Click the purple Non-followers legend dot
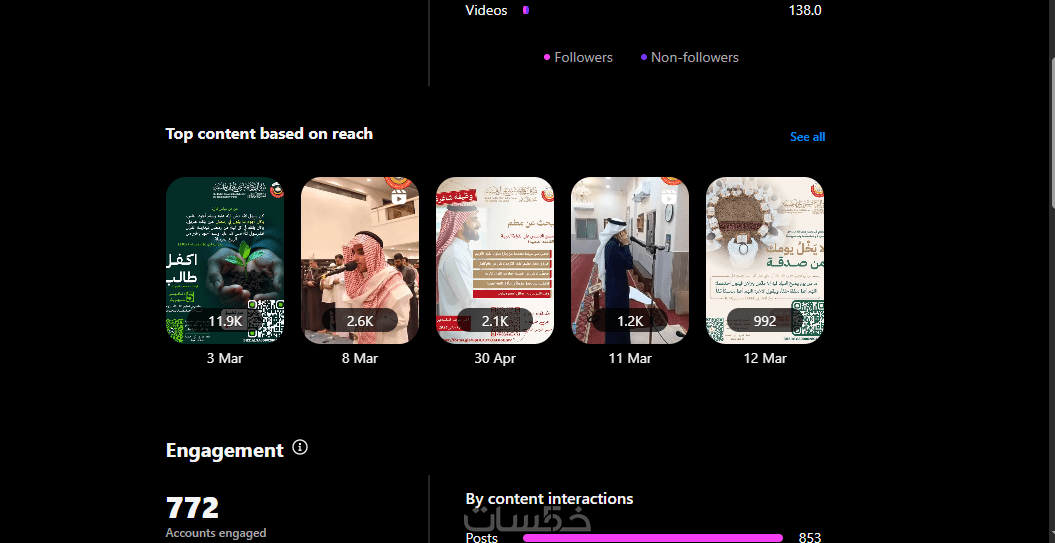The width and height of the screenshot is (1055, 543). click(644, 57)
